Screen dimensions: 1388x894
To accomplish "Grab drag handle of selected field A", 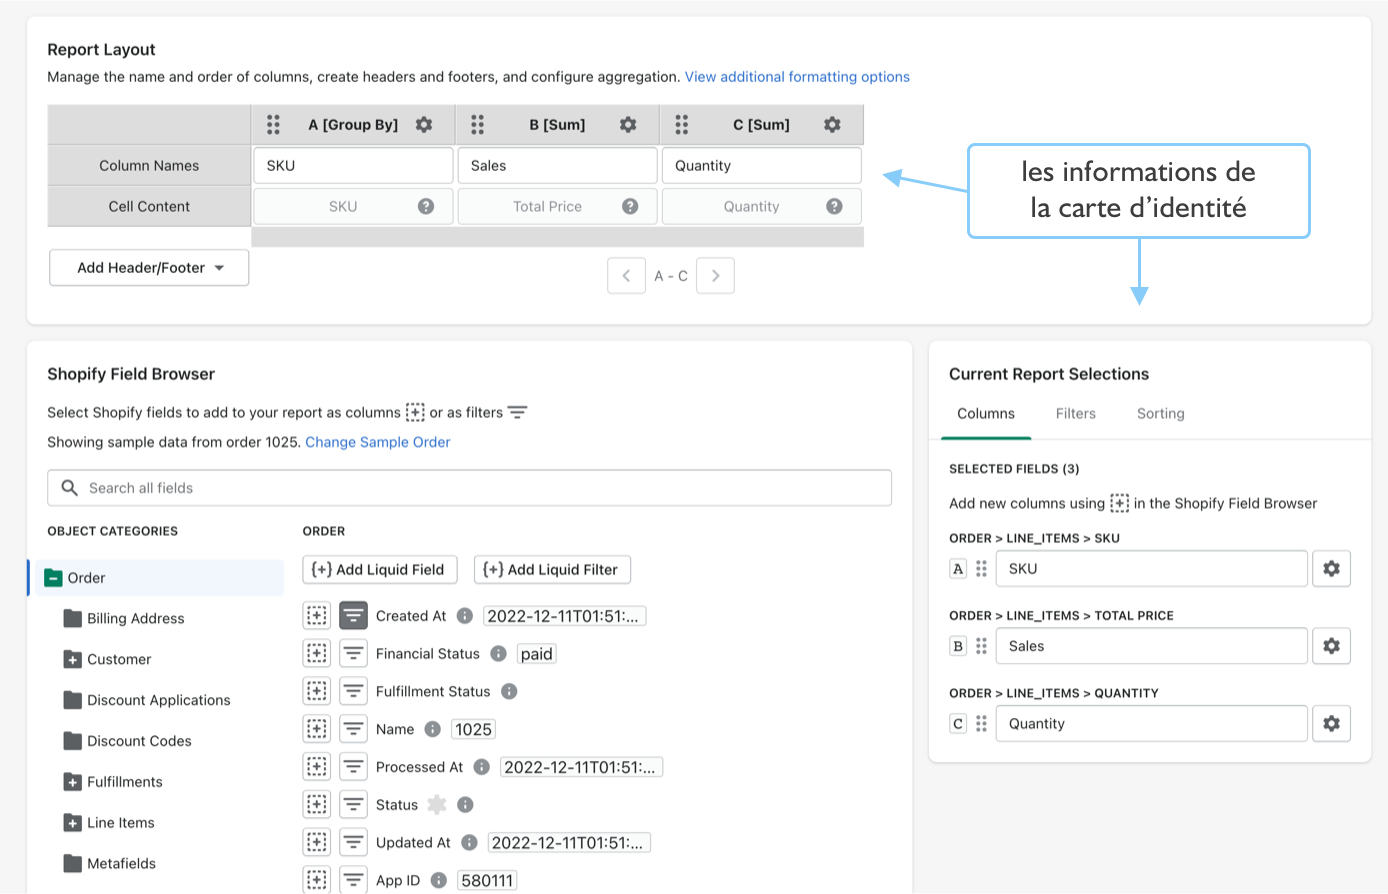I will click(x=982, y=568).
